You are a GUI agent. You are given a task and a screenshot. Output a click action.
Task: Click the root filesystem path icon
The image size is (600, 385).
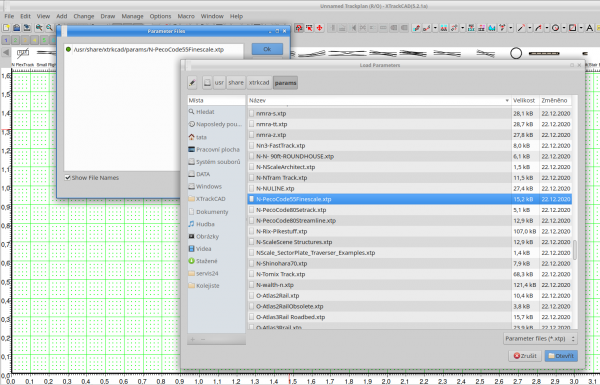point(207,83)
